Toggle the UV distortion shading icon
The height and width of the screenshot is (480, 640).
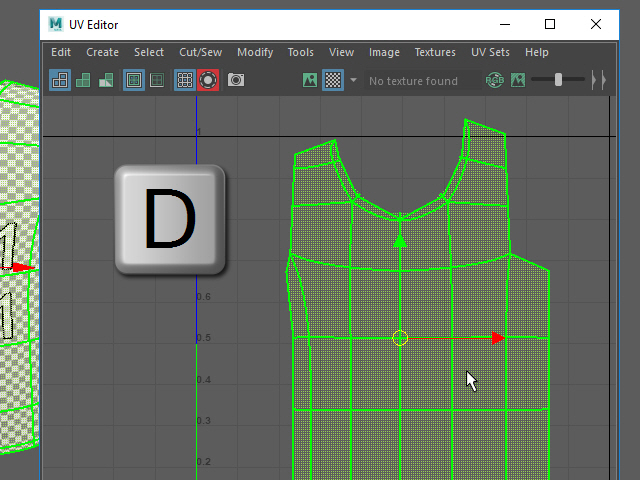(107, 80)
